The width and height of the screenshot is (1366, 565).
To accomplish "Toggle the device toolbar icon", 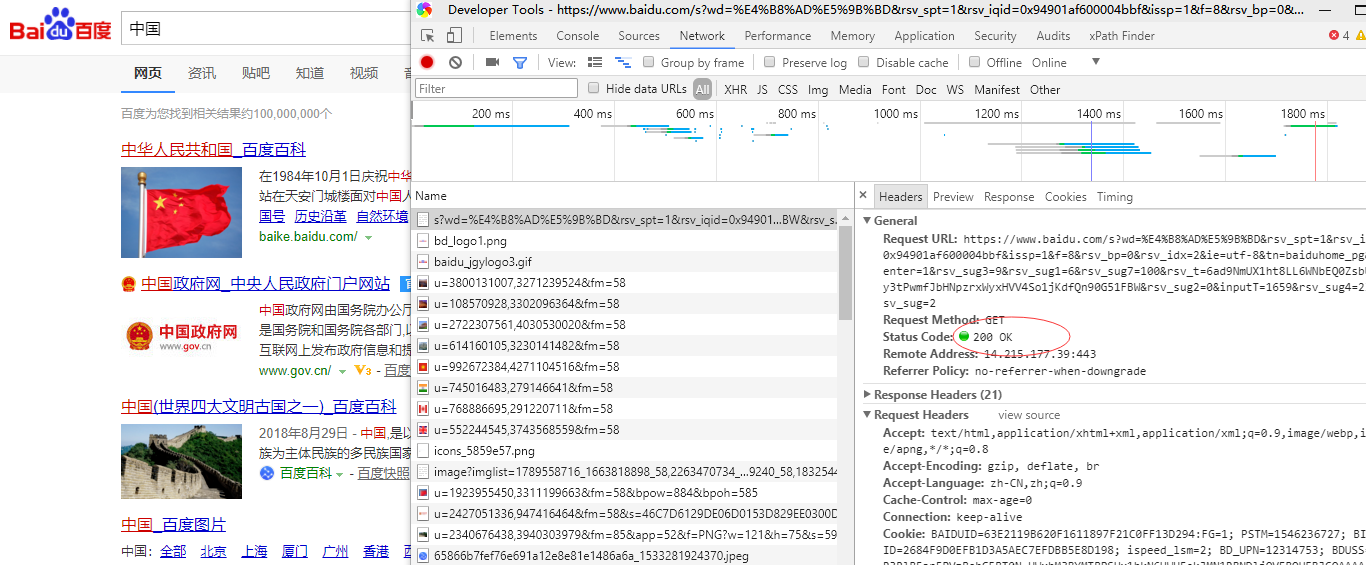I will pos(454,36).
